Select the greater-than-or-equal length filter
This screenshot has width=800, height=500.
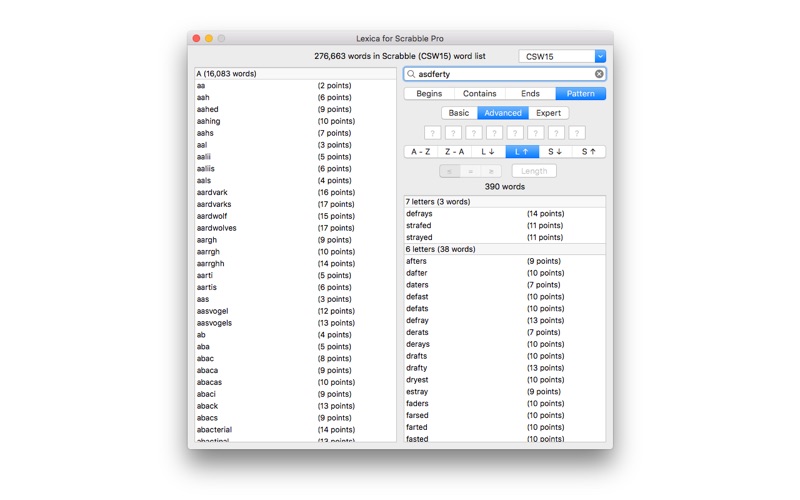[x=491, y=171]
